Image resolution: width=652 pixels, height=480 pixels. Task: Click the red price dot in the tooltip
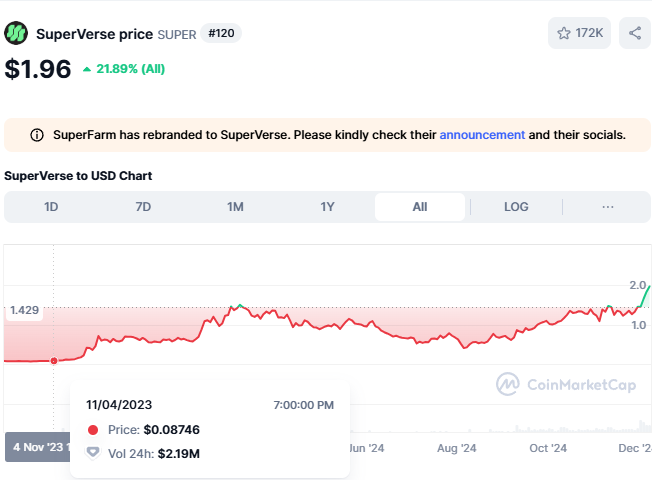point(93,429)
